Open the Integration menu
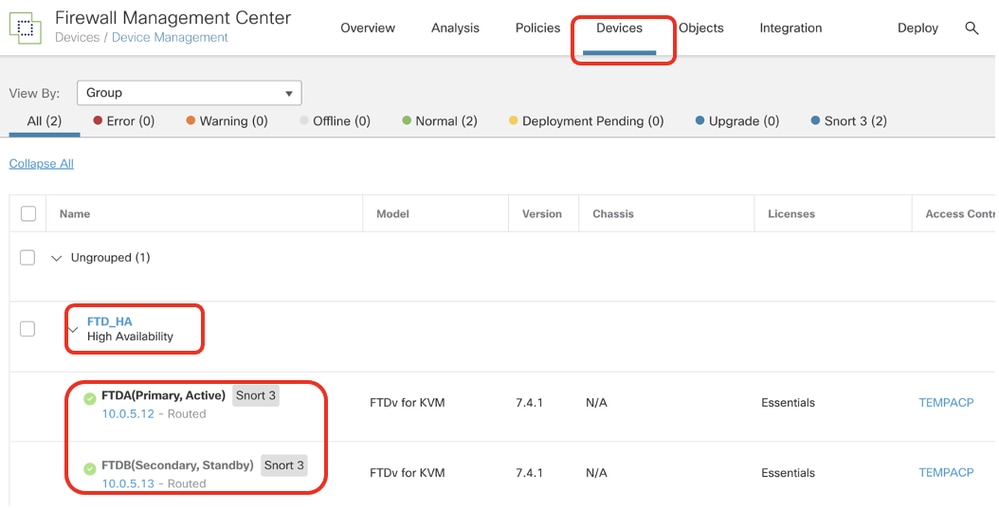Viewport: 999px width, 511px height. pos(791,28)
